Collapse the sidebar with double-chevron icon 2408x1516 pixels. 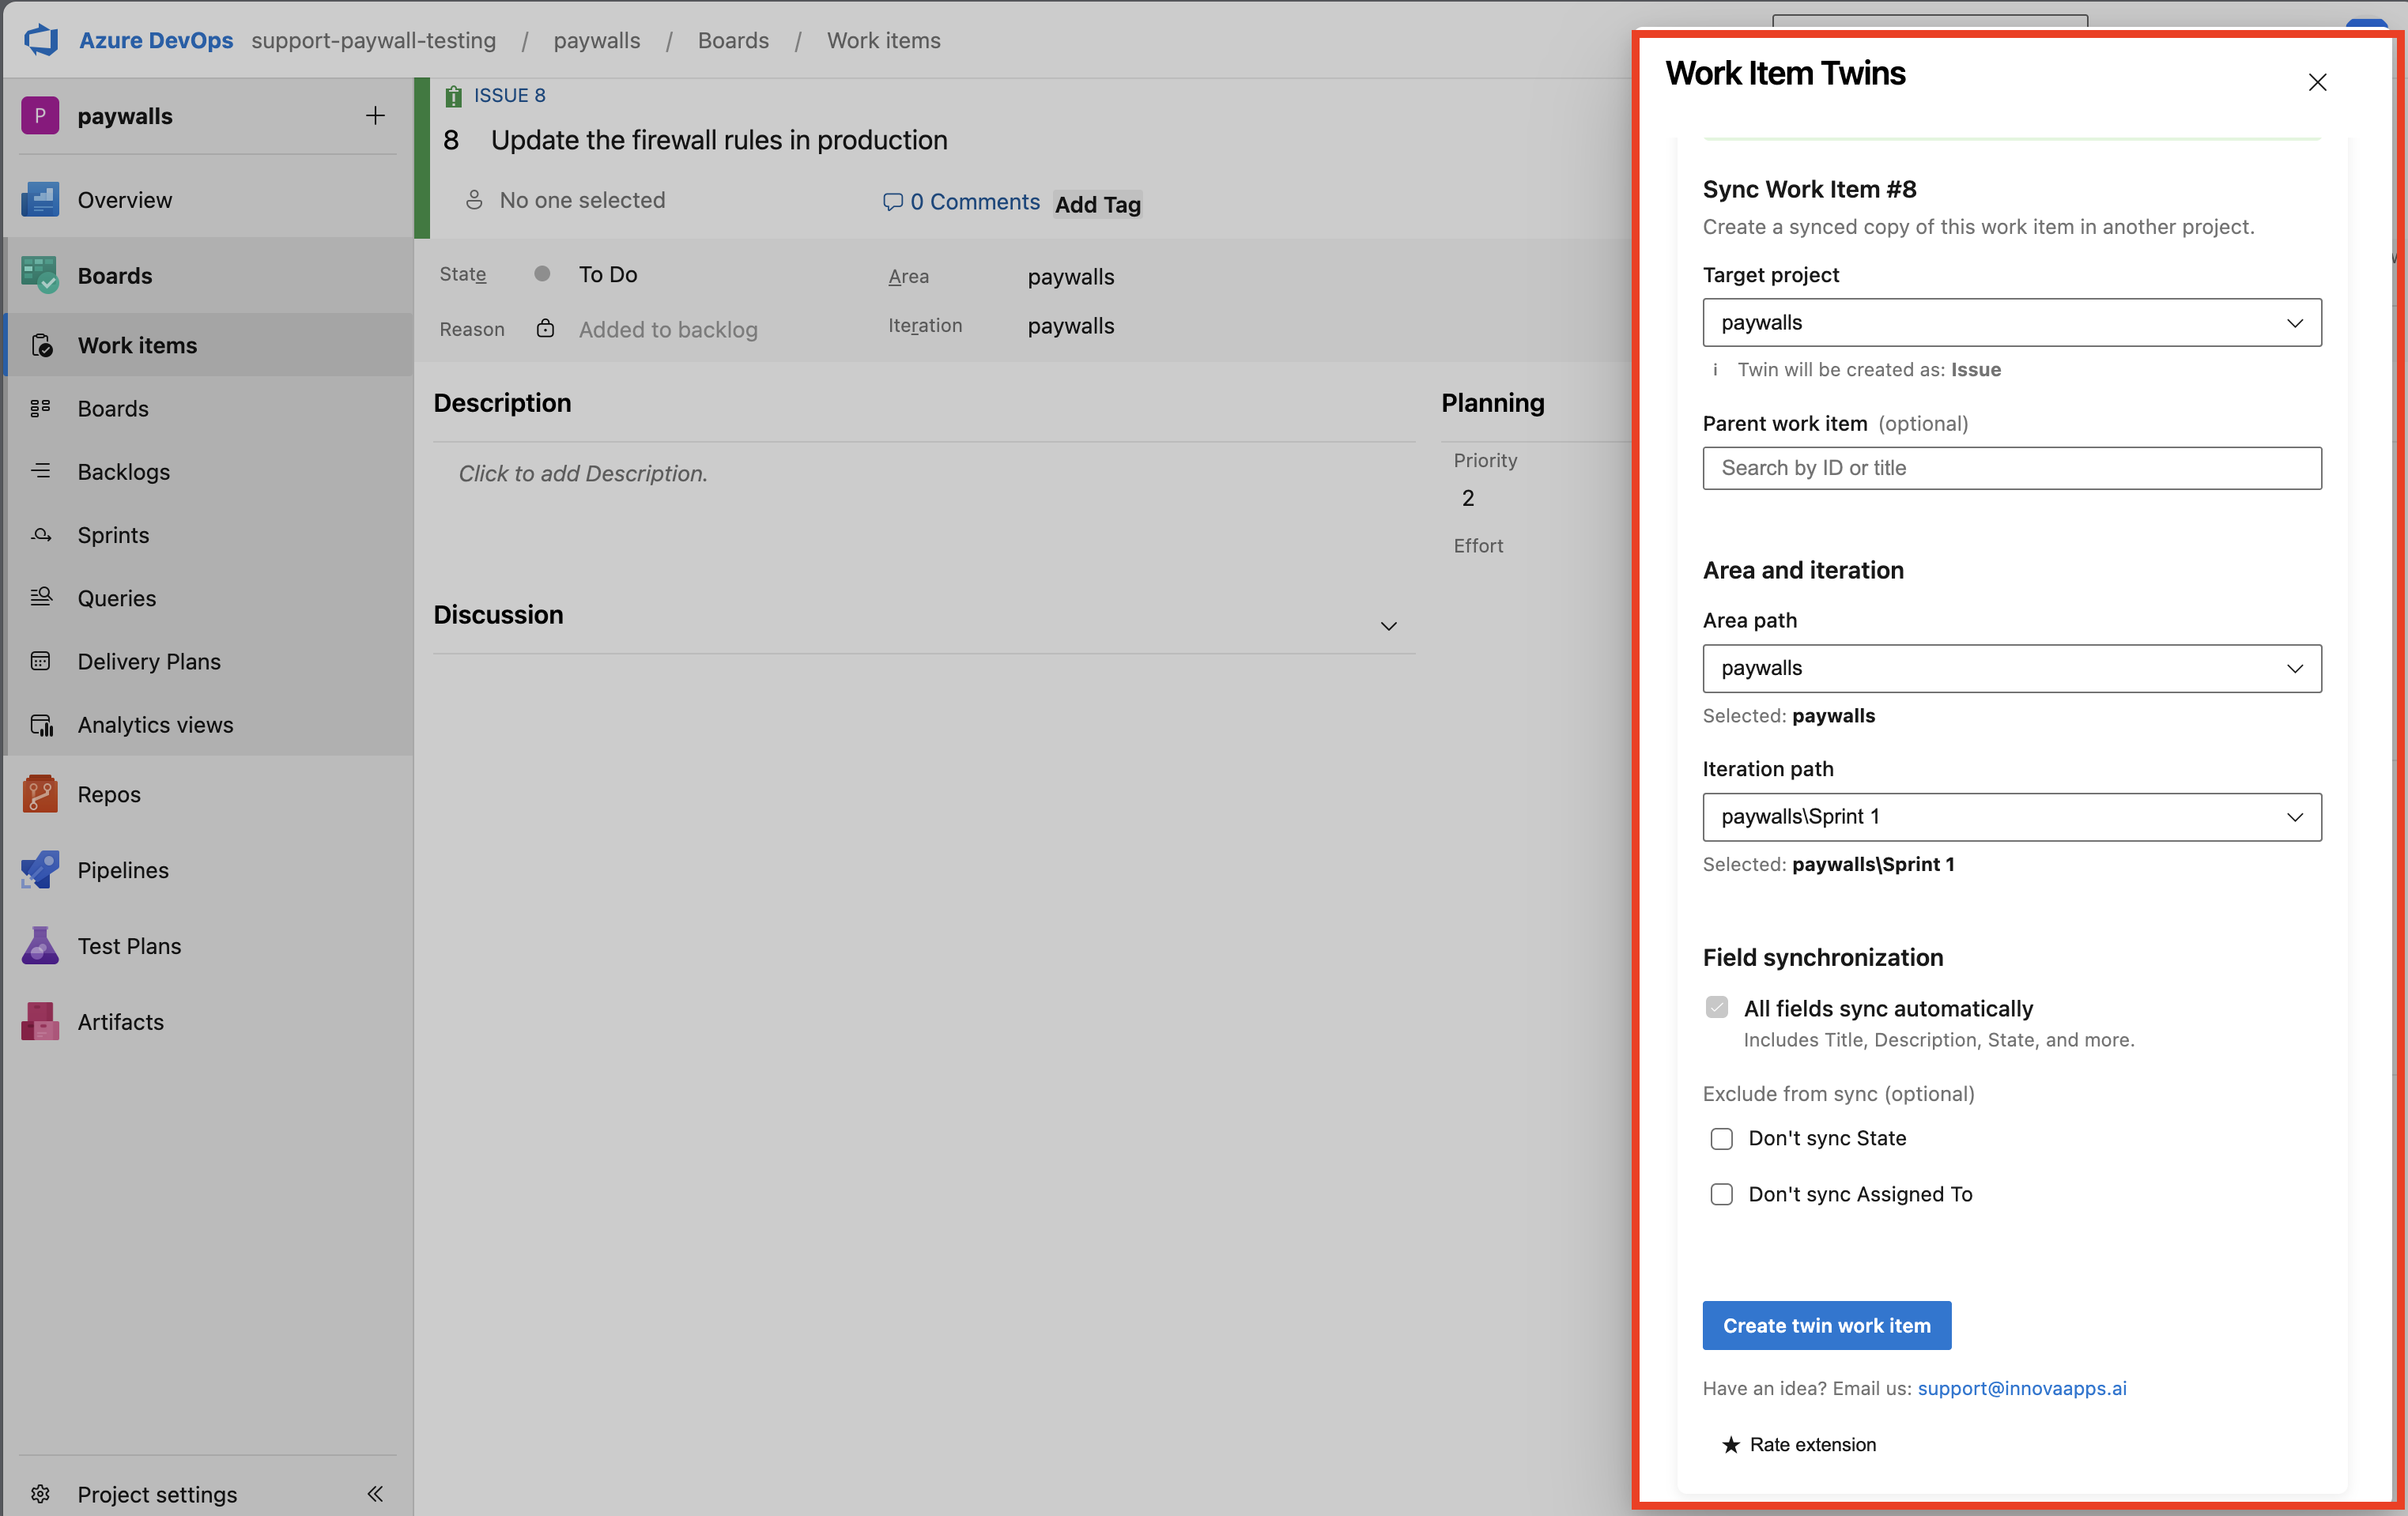(x=375, y=1493)
